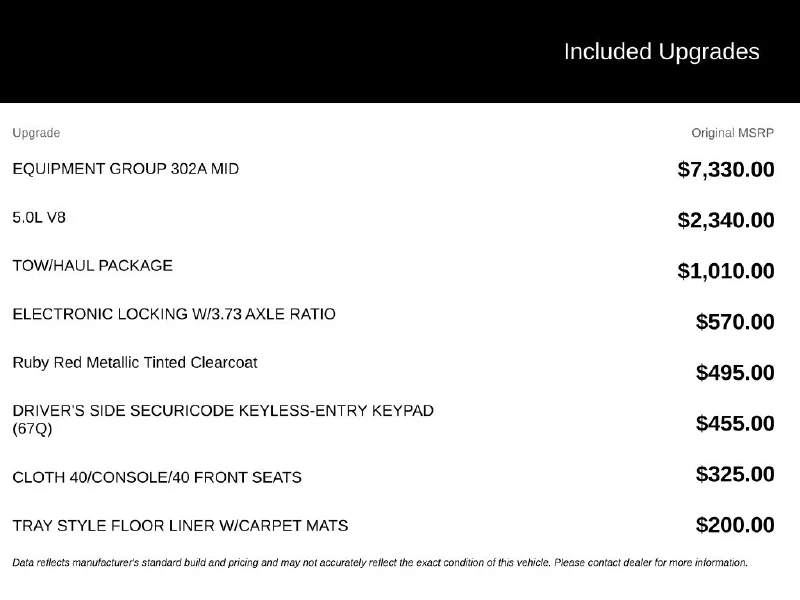Choose the TOW/HAUL PACKAGE entry

coord(92,266)
